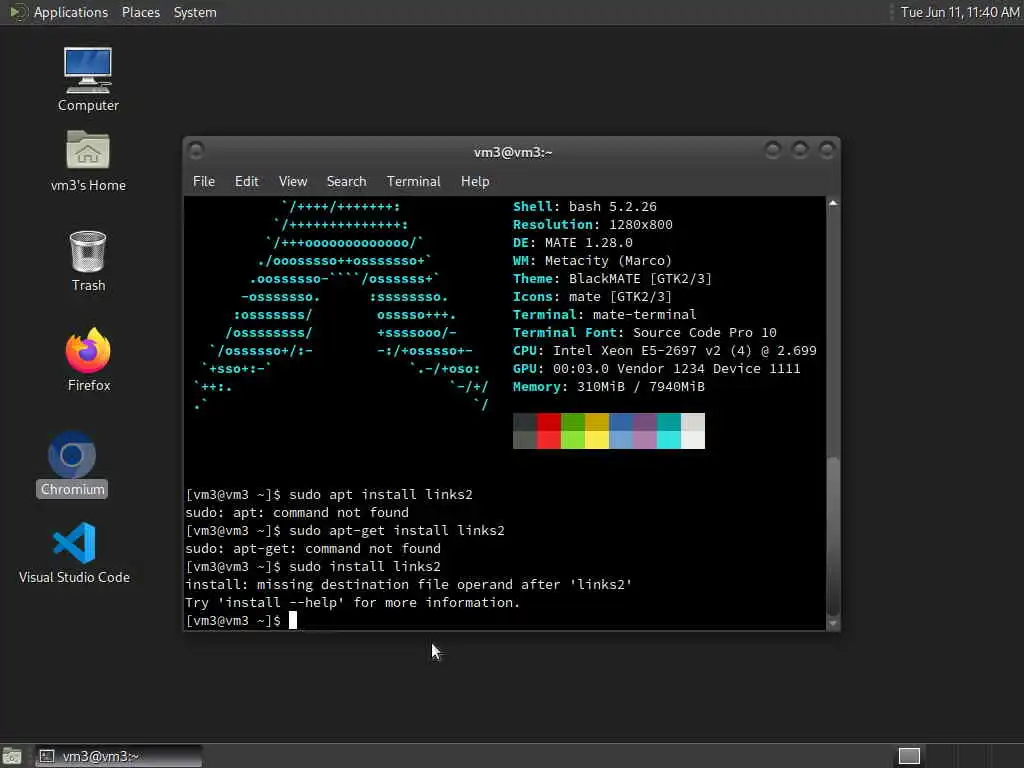Minimize the terminal window

pyautogui.click(x=773, y=151)
